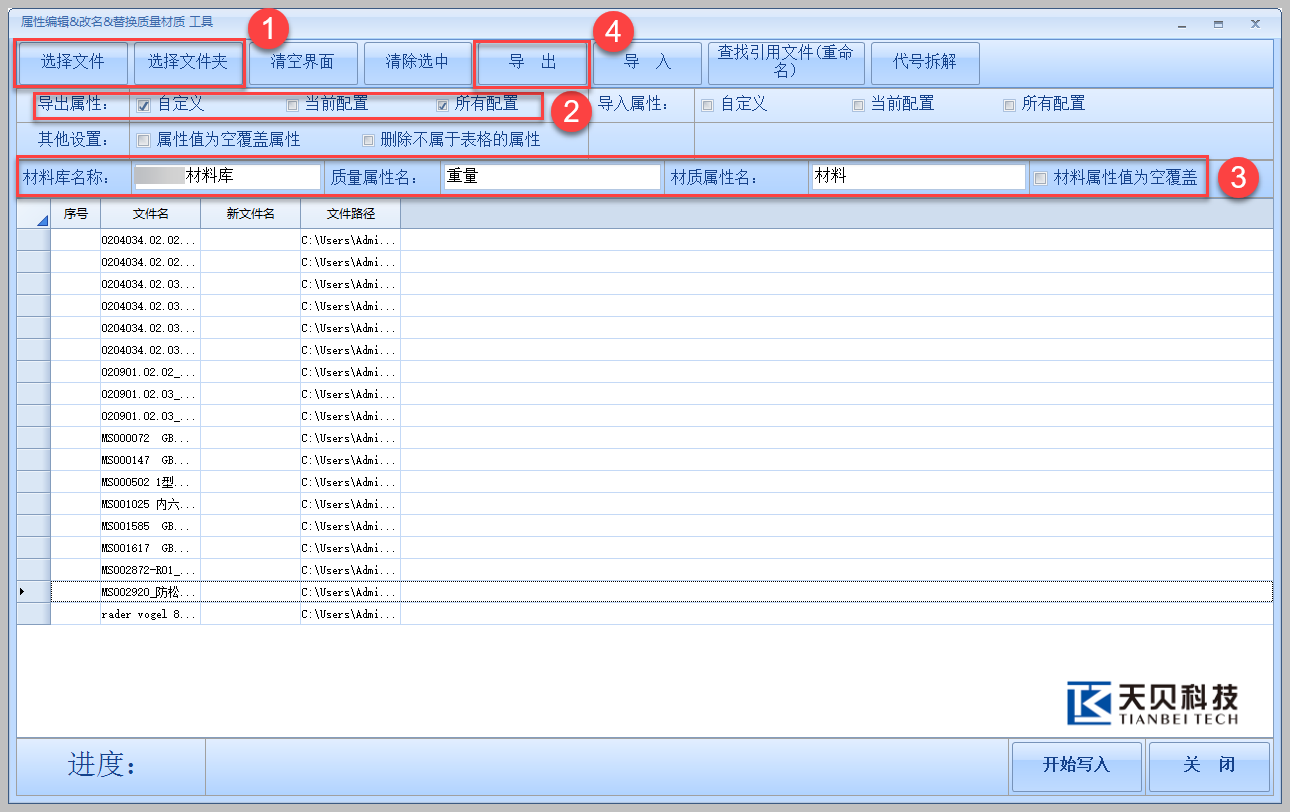The image size is (1290, 812).
Task: Focus the 材质属性名 text field
Action: tap(918, 178)
